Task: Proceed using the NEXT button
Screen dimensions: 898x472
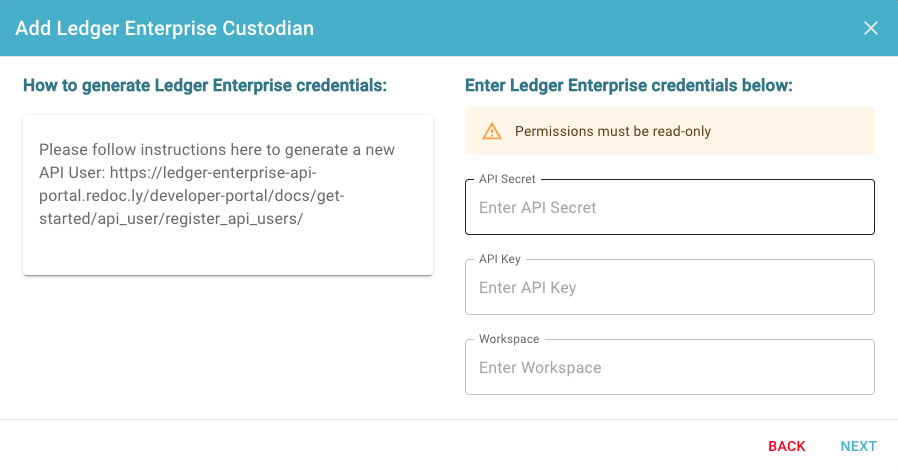Action: (x=858, y=446)
